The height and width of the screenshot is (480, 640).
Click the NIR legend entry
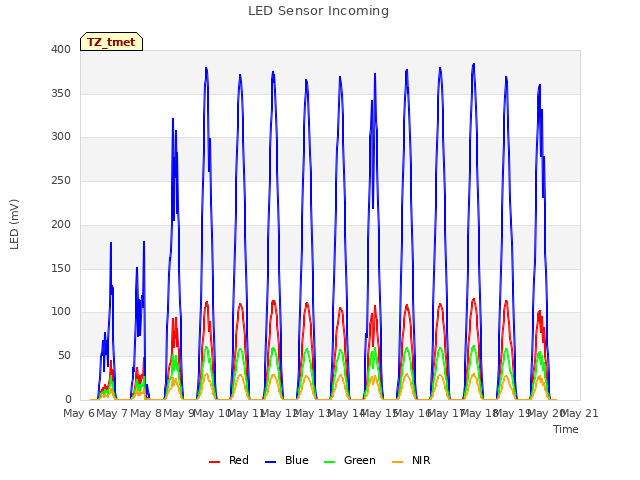click(411, 460)
